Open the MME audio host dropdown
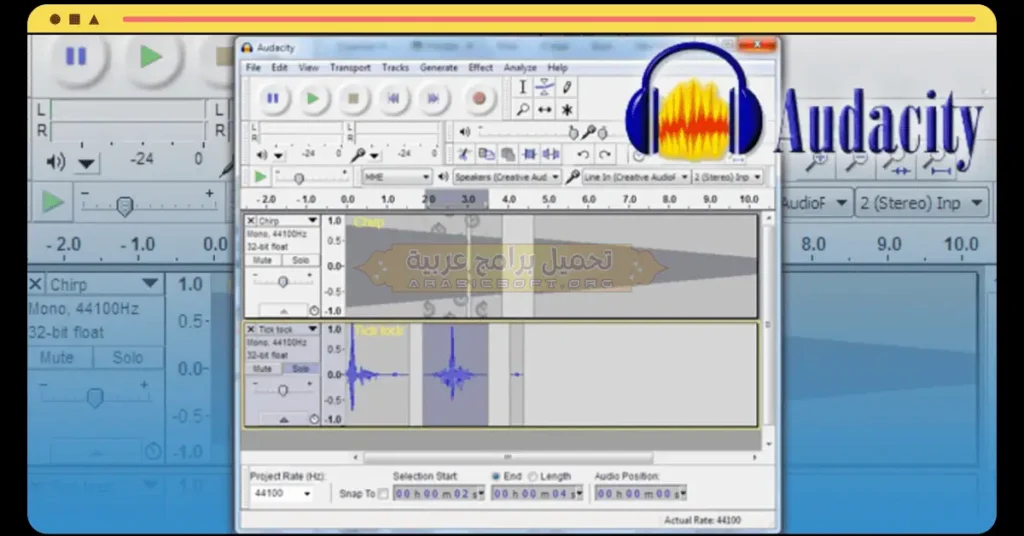 point(397,177)
